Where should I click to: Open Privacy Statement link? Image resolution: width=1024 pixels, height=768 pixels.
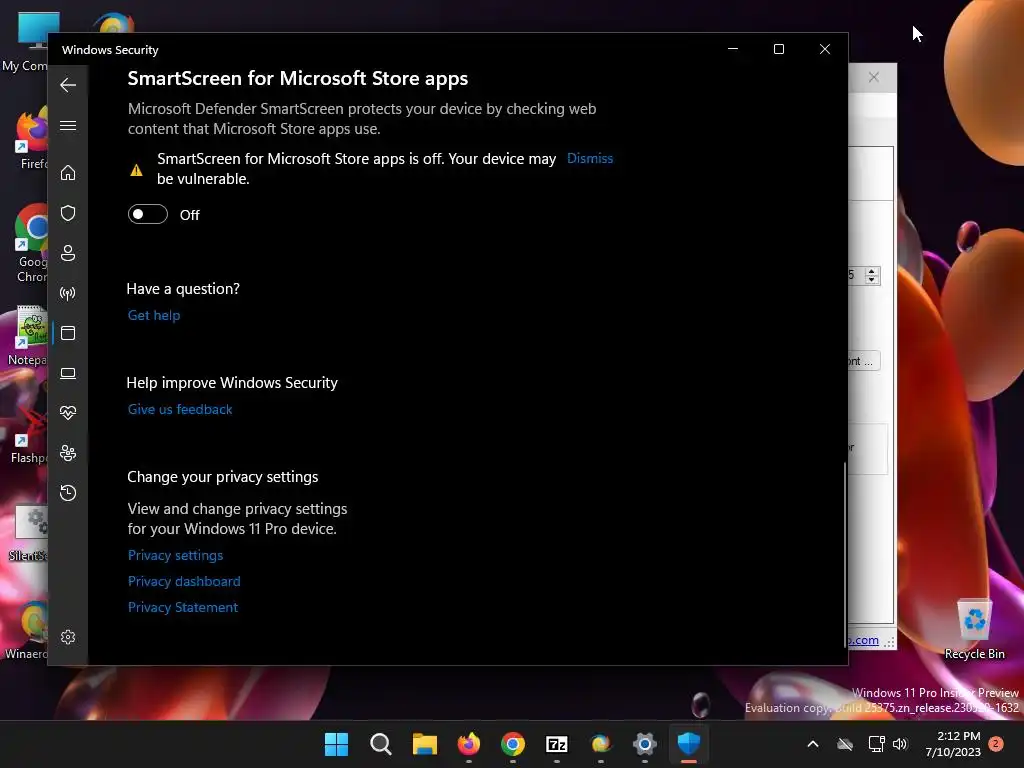coord(183,607)
